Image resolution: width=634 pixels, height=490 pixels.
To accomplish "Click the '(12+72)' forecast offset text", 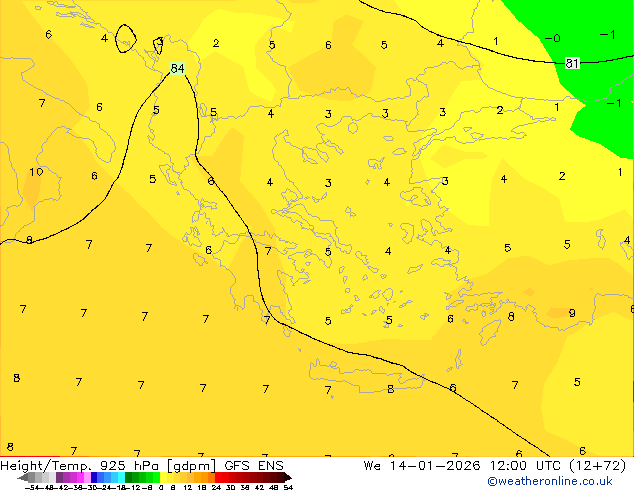I will pos(598,466).
